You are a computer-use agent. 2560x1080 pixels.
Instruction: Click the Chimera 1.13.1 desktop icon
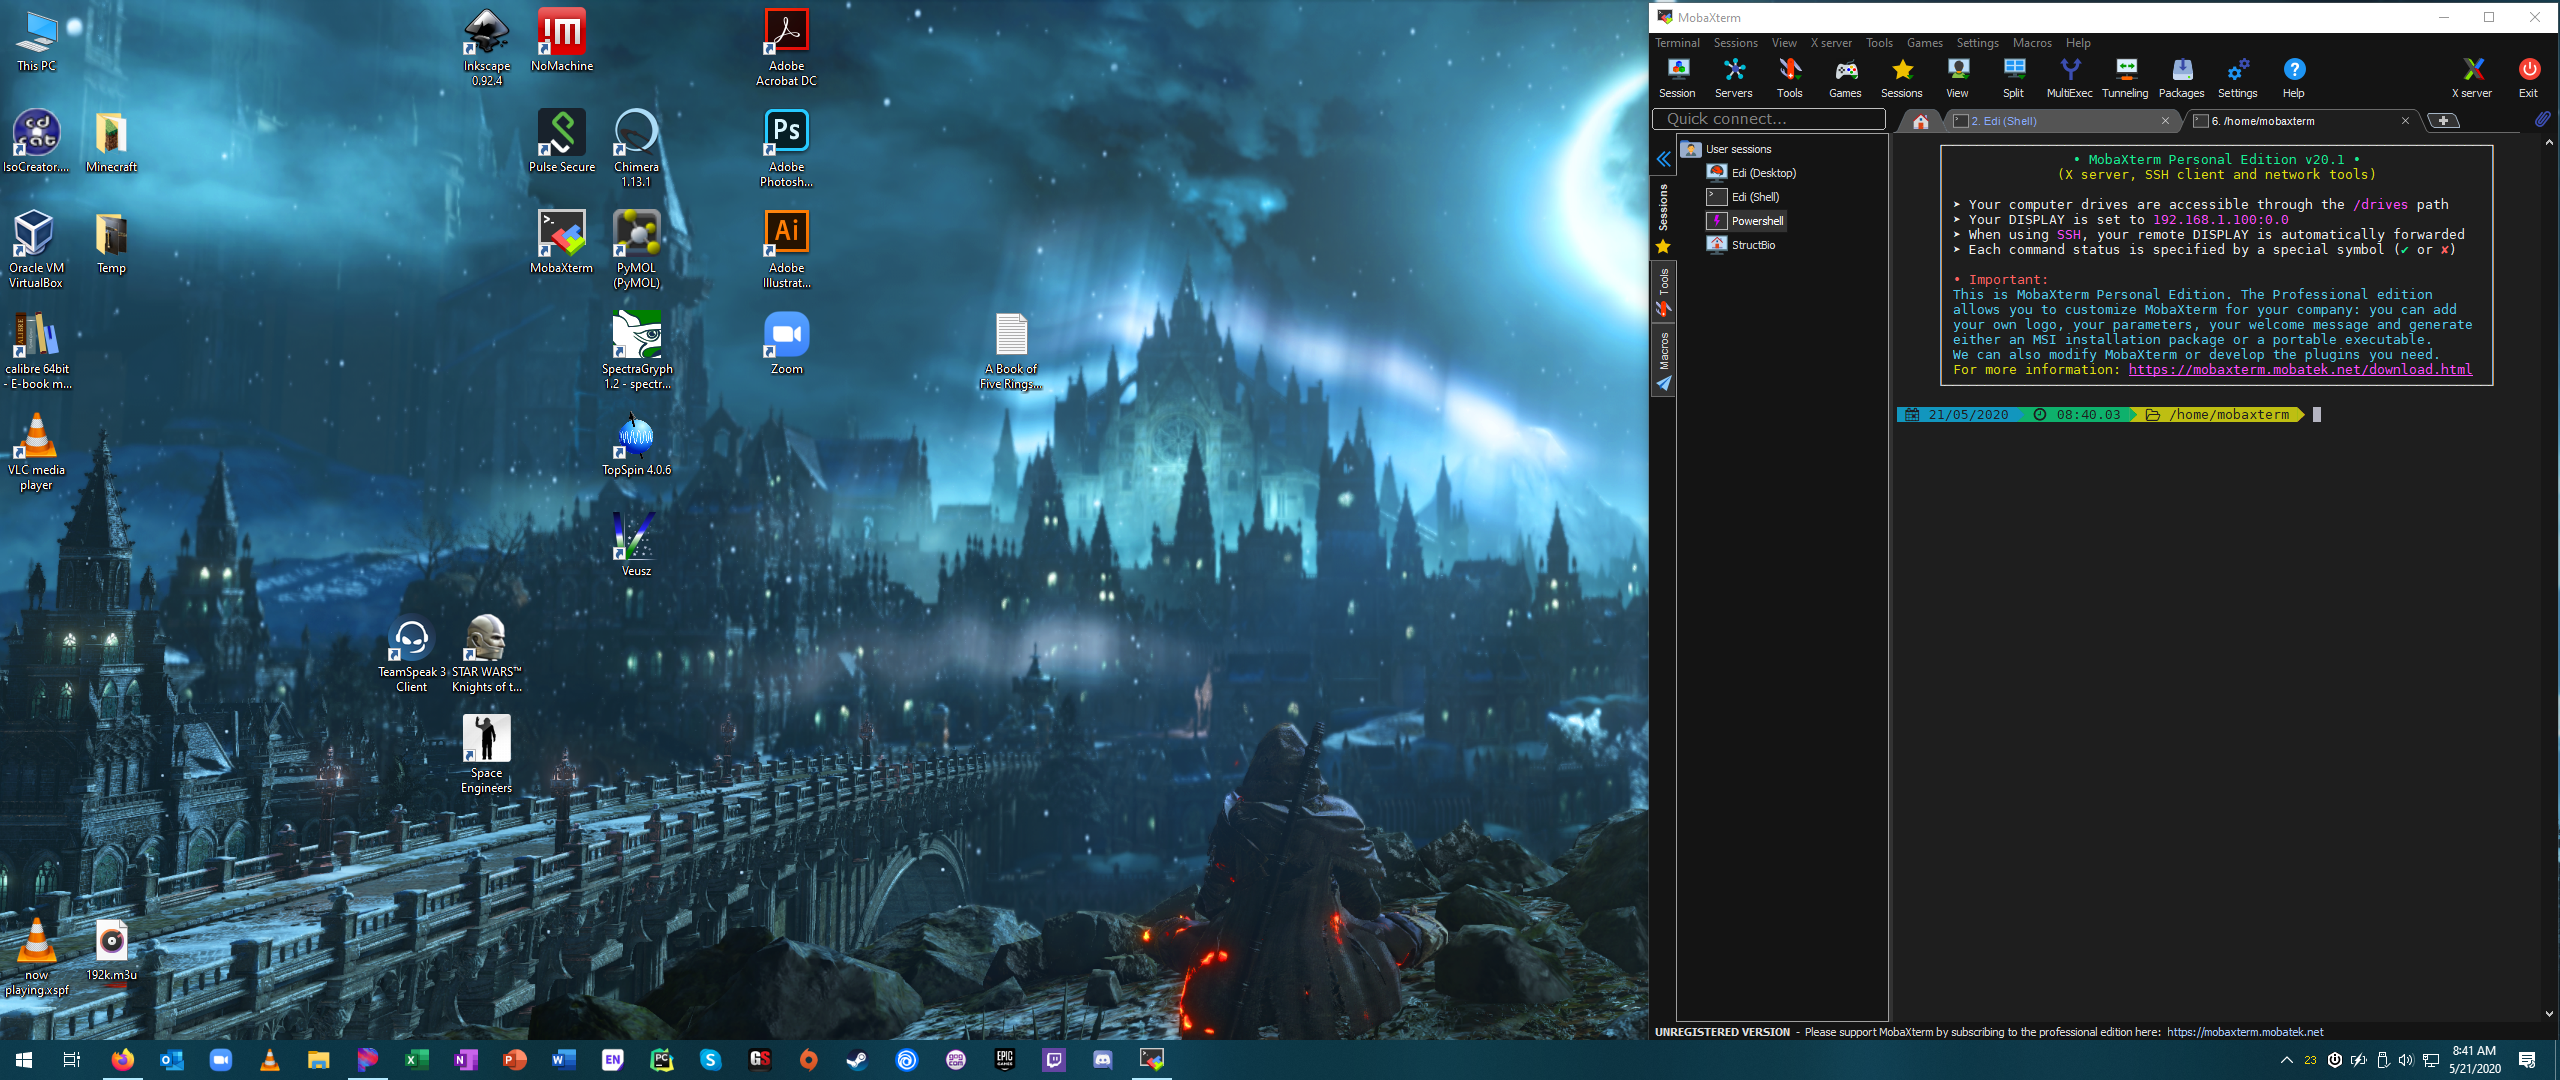[x=637, y=148]
